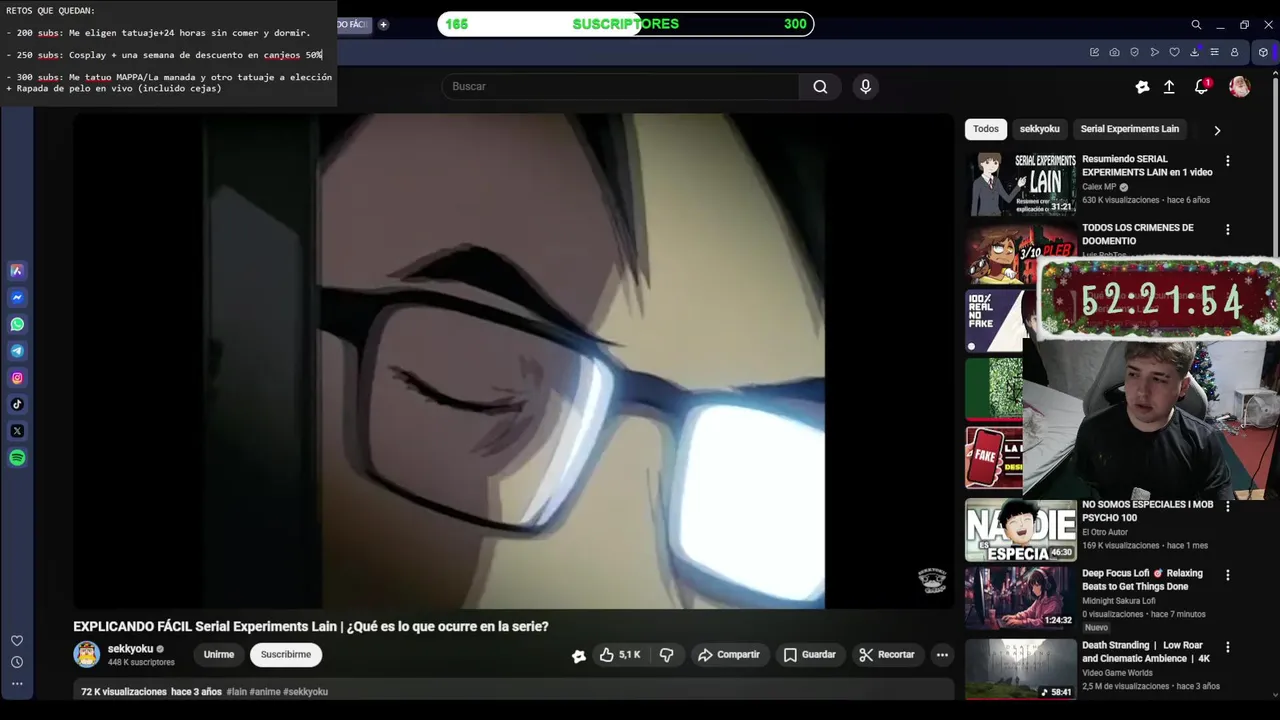Click Compartir share button

tap(729, 655)
